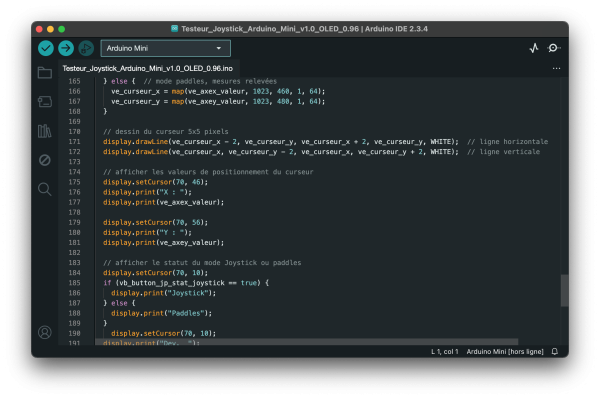The image size is (600, 399).
Task: Show the Debug sidebar panel
Action: coord(45,160)
